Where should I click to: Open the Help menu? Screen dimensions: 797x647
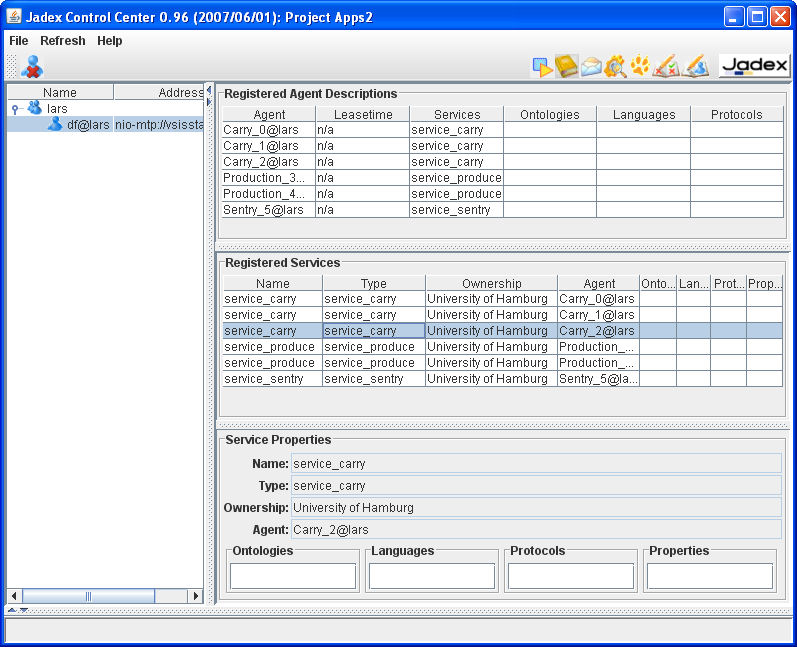(x=109, y=41)
